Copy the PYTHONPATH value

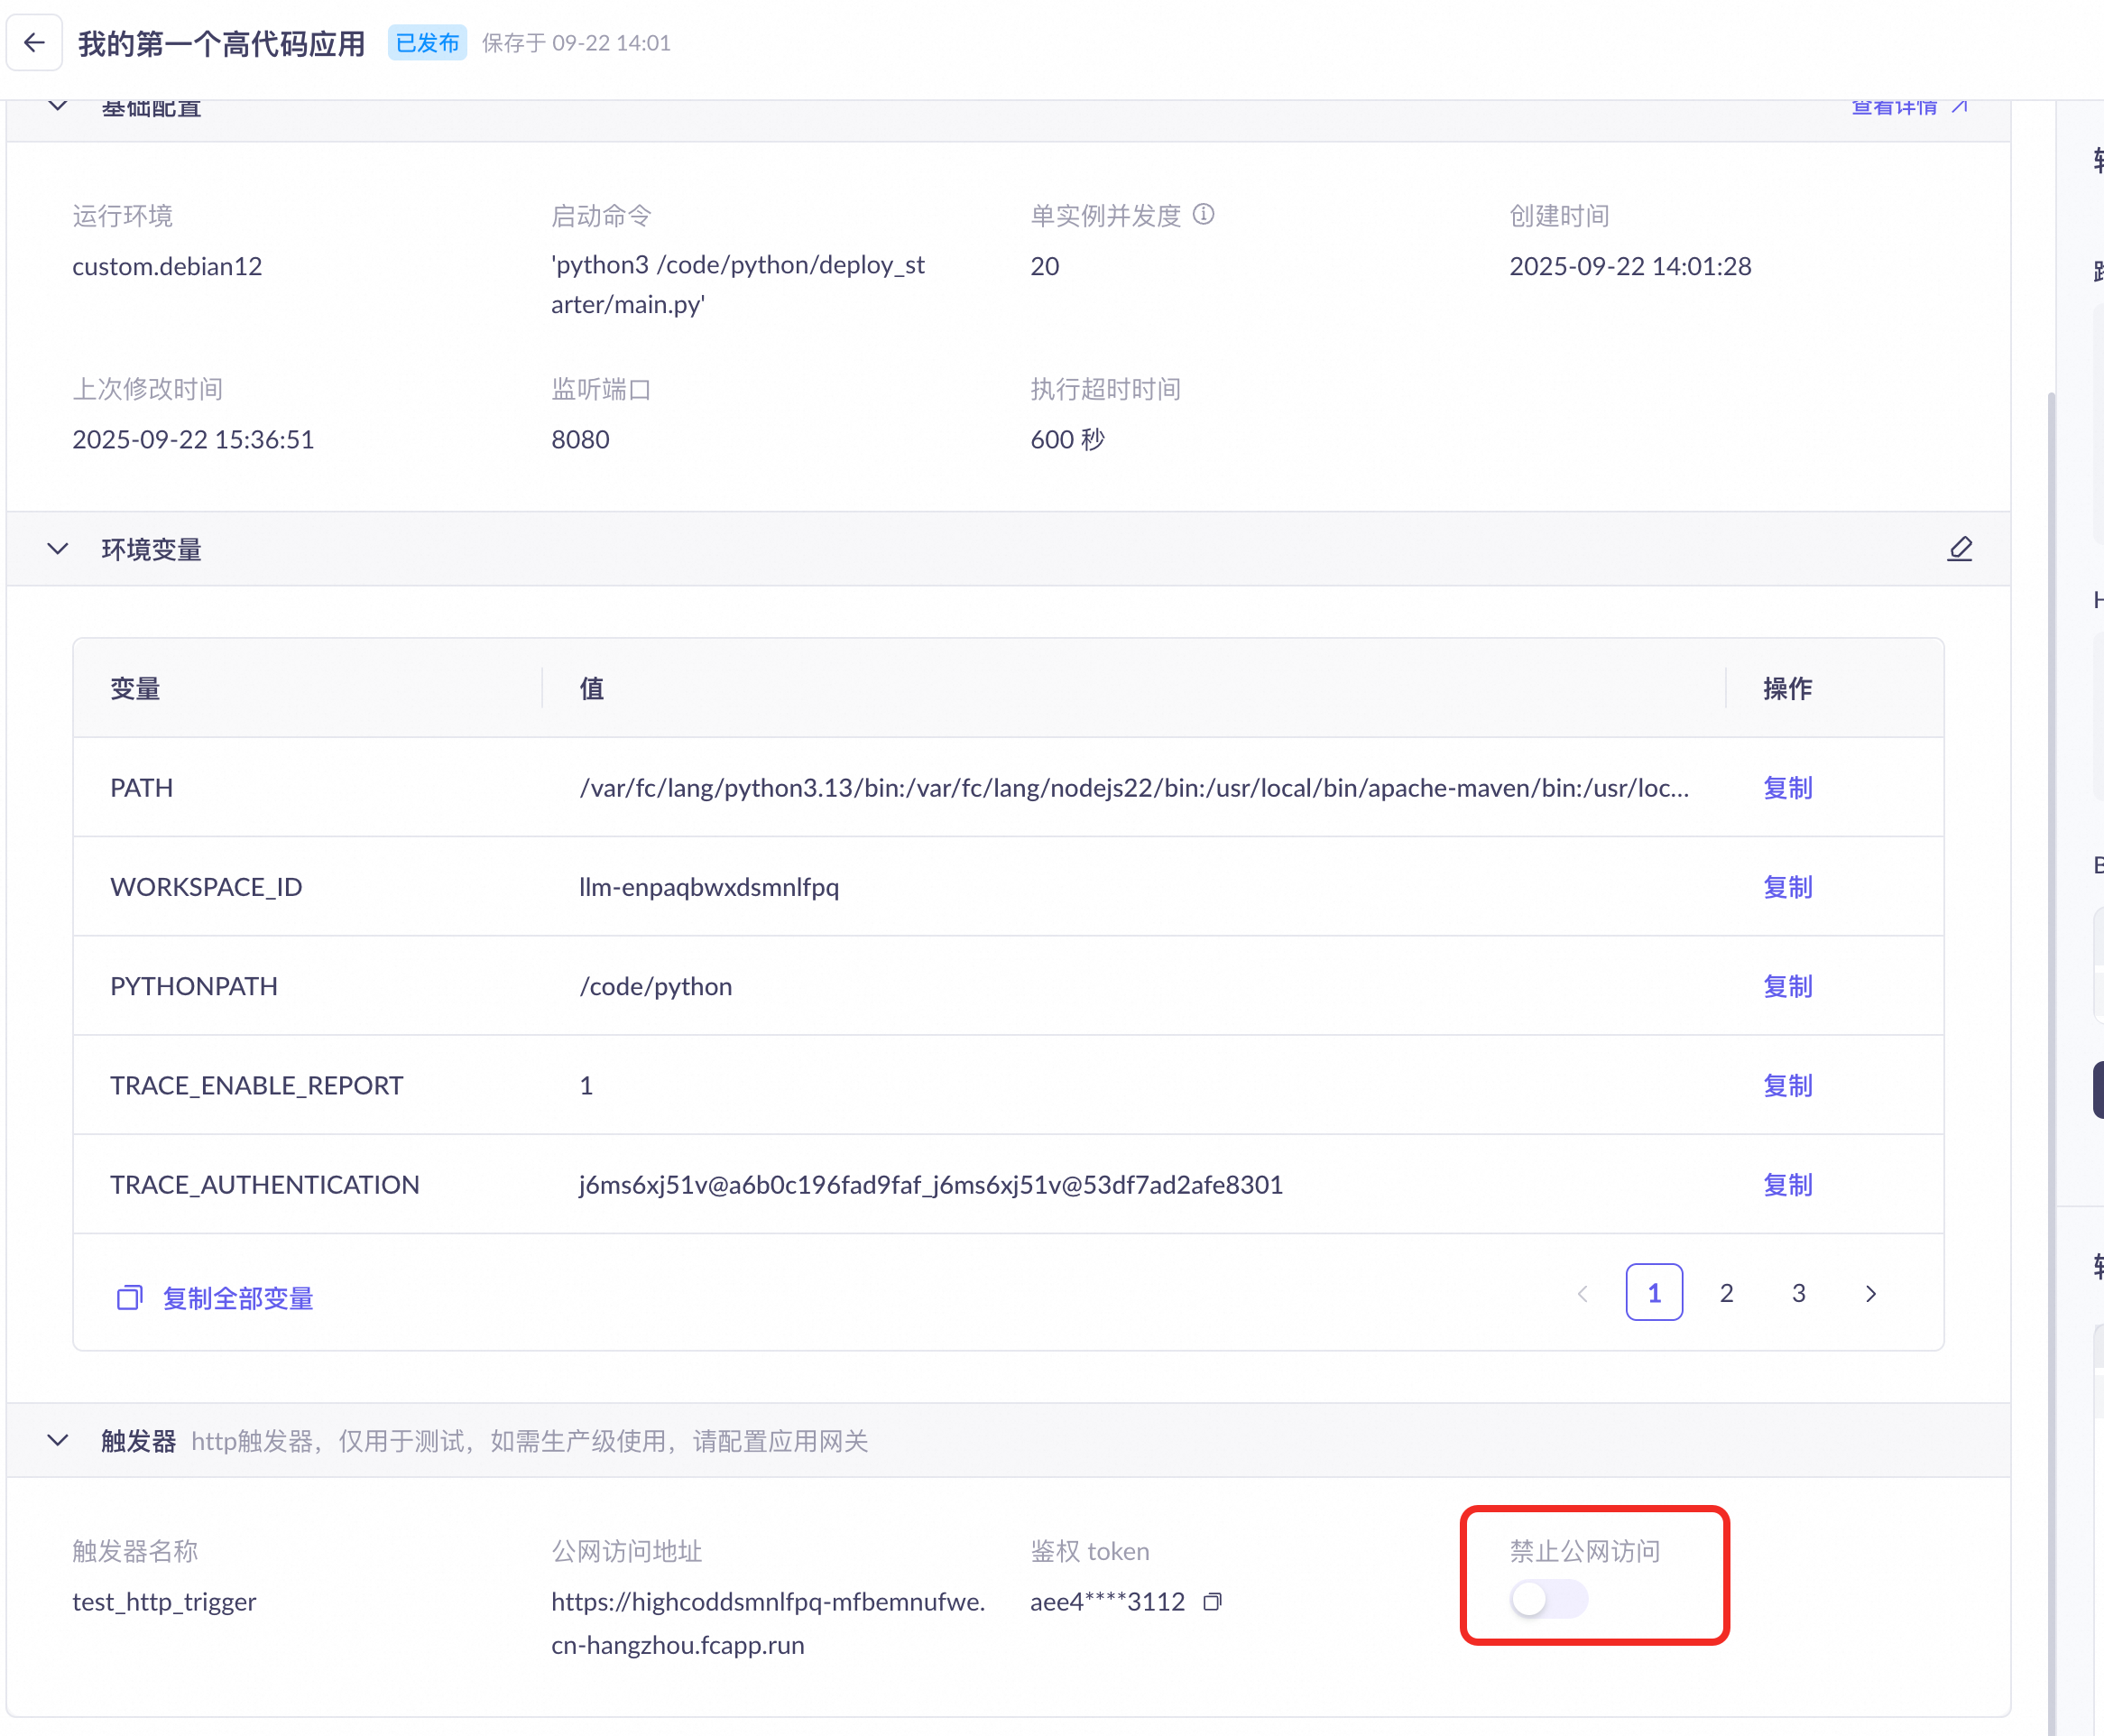(1787, 986)
